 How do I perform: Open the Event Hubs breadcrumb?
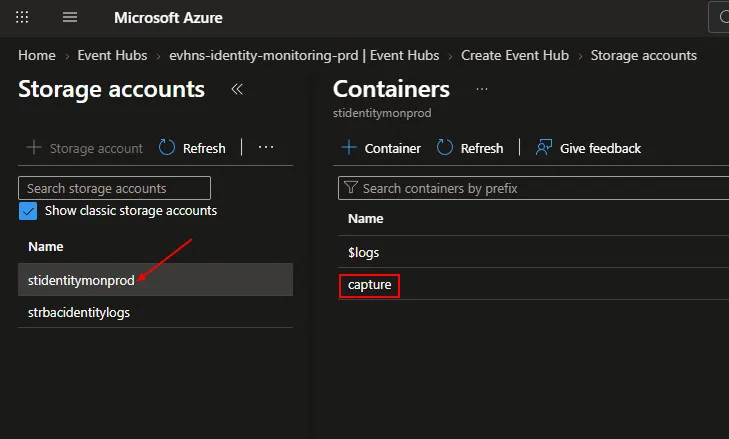tap(112, 55)
